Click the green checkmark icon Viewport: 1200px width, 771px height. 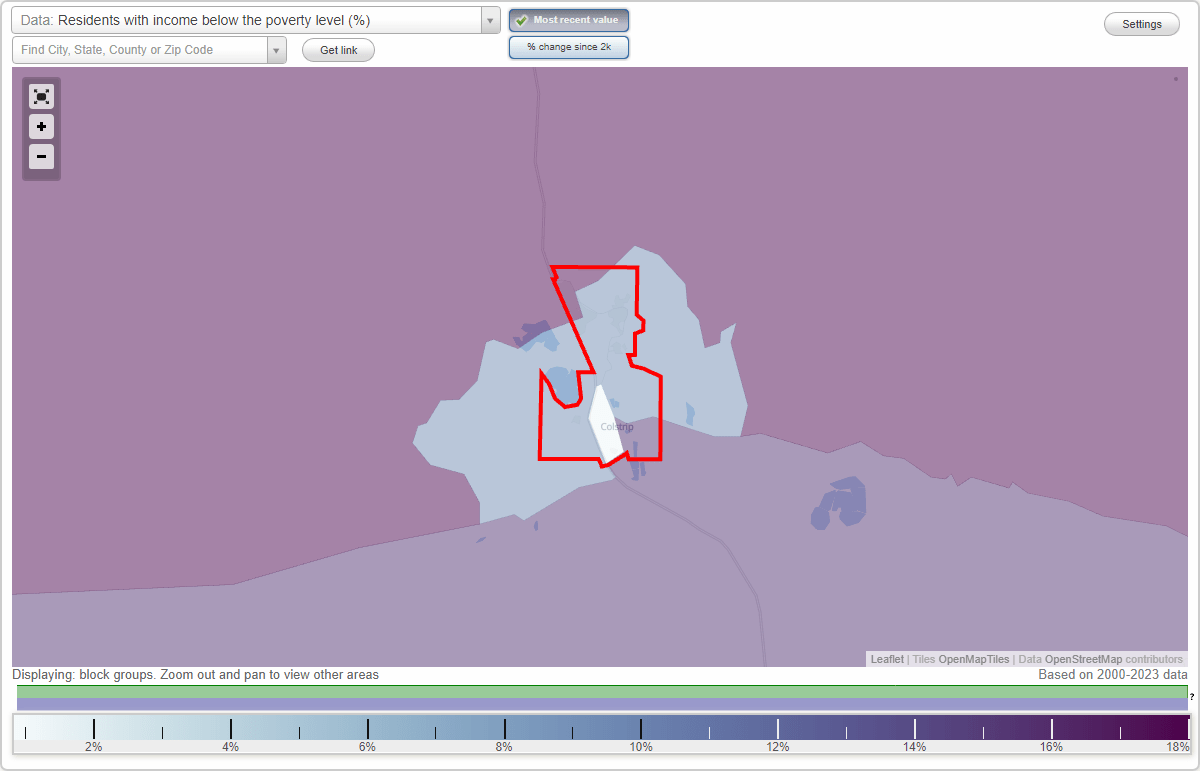click(520, 20)
